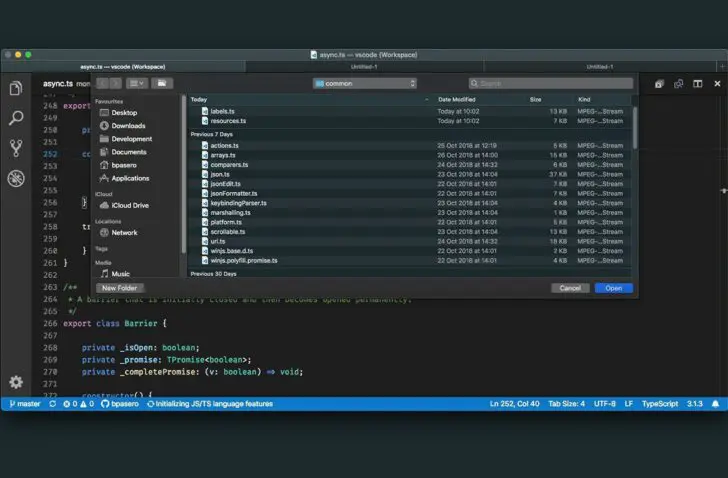Image resolution: width=728 pixels, height=478 pixels.
Task: Sort file list by Kind column
Action: 584,99
